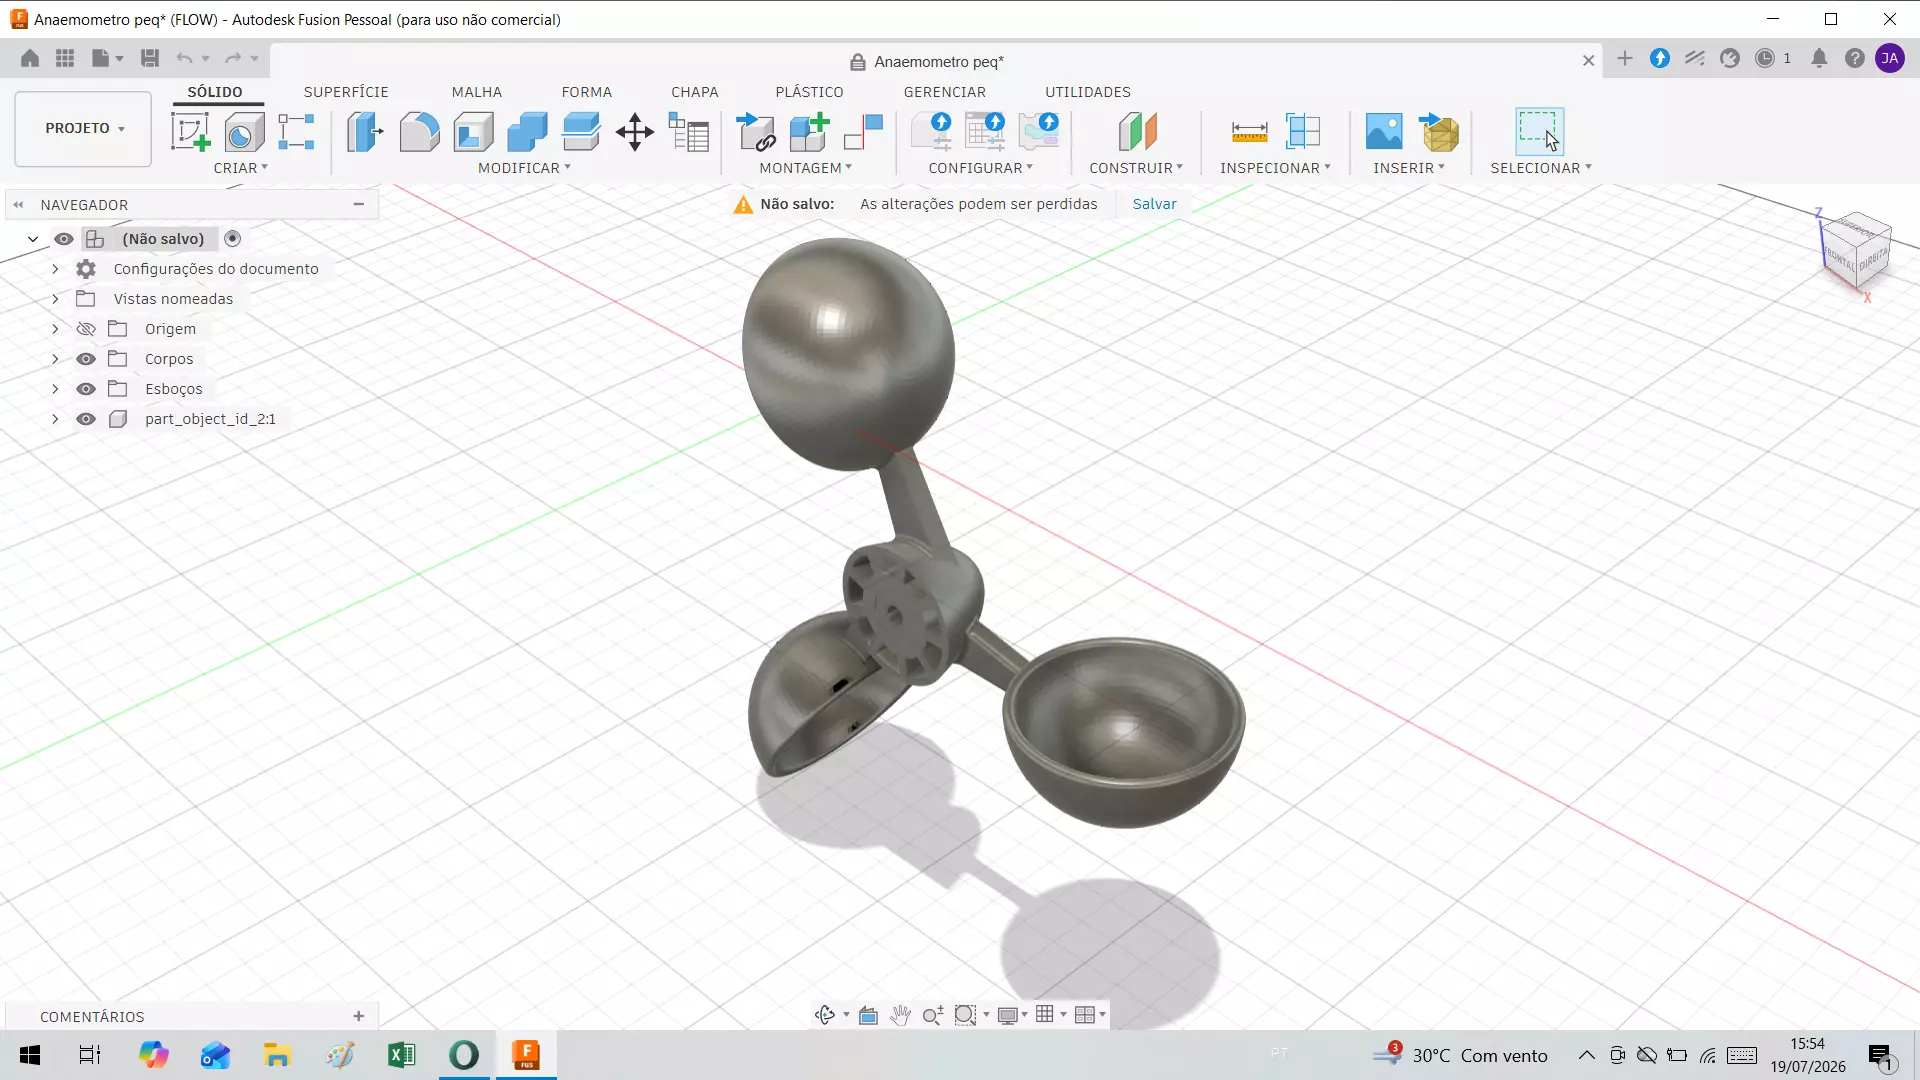The height and width of the screenshot is (1080, 1920).
Task: Click the New Component icon
Action: coord(810,131)
